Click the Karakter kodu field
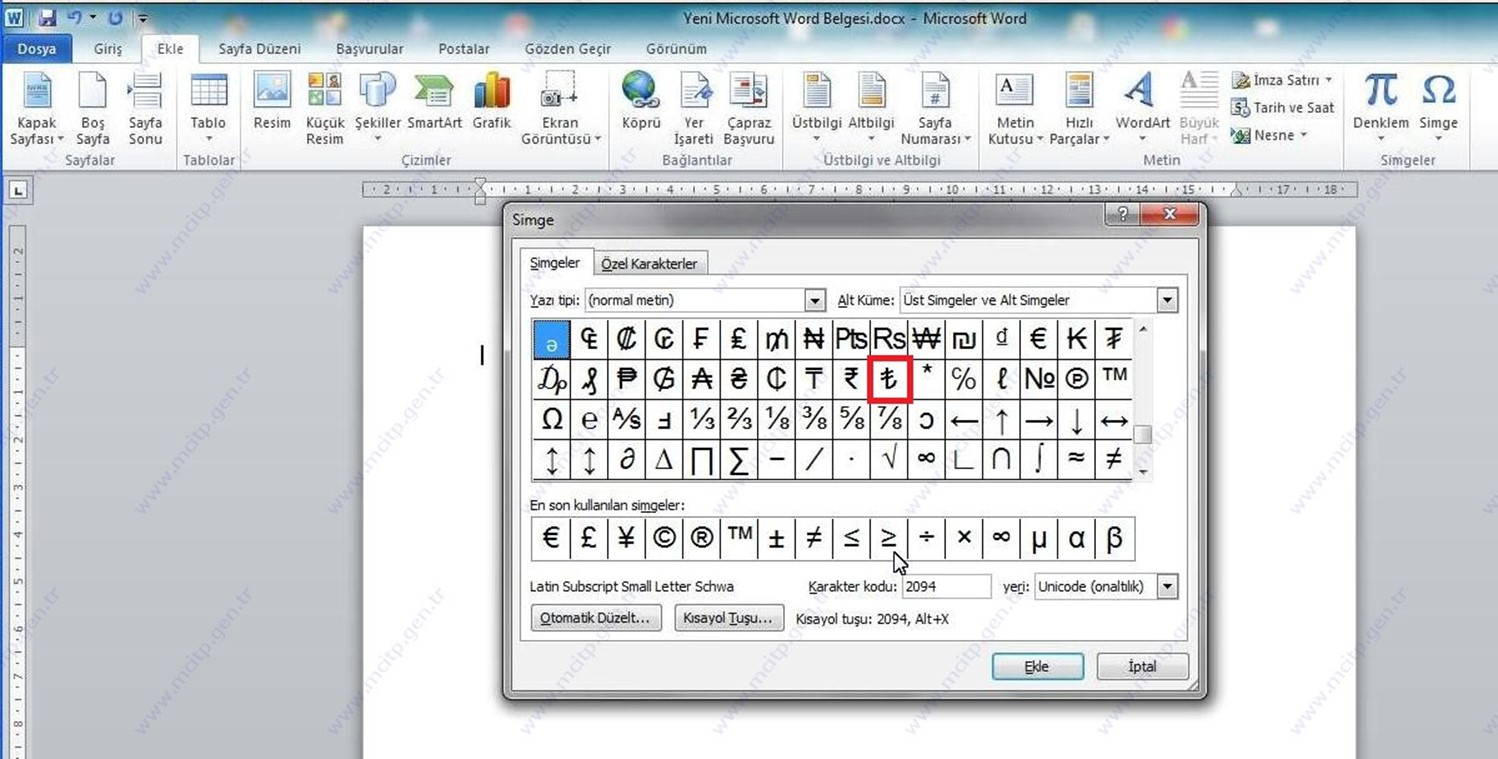The image size is (1498, 759). pos(946,587)
